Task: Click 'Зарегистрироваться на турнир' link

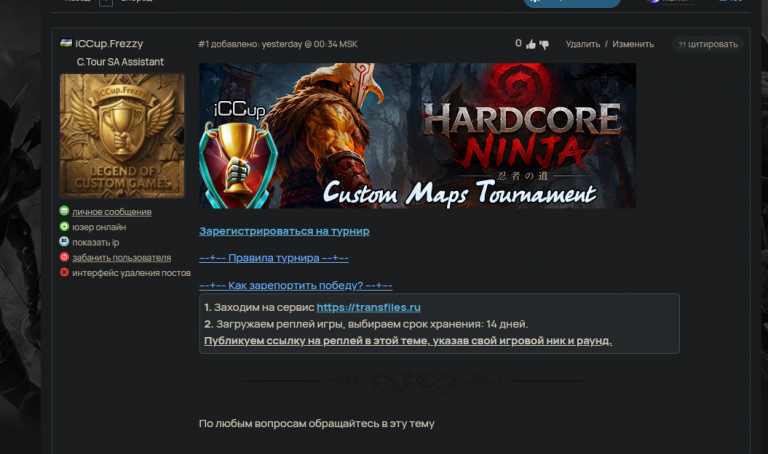Action: 284,231
